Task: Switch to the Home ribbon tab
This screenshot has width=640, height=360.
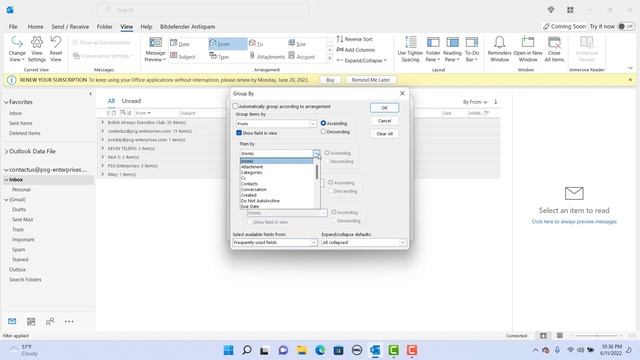Action: [x=35, y=27]
